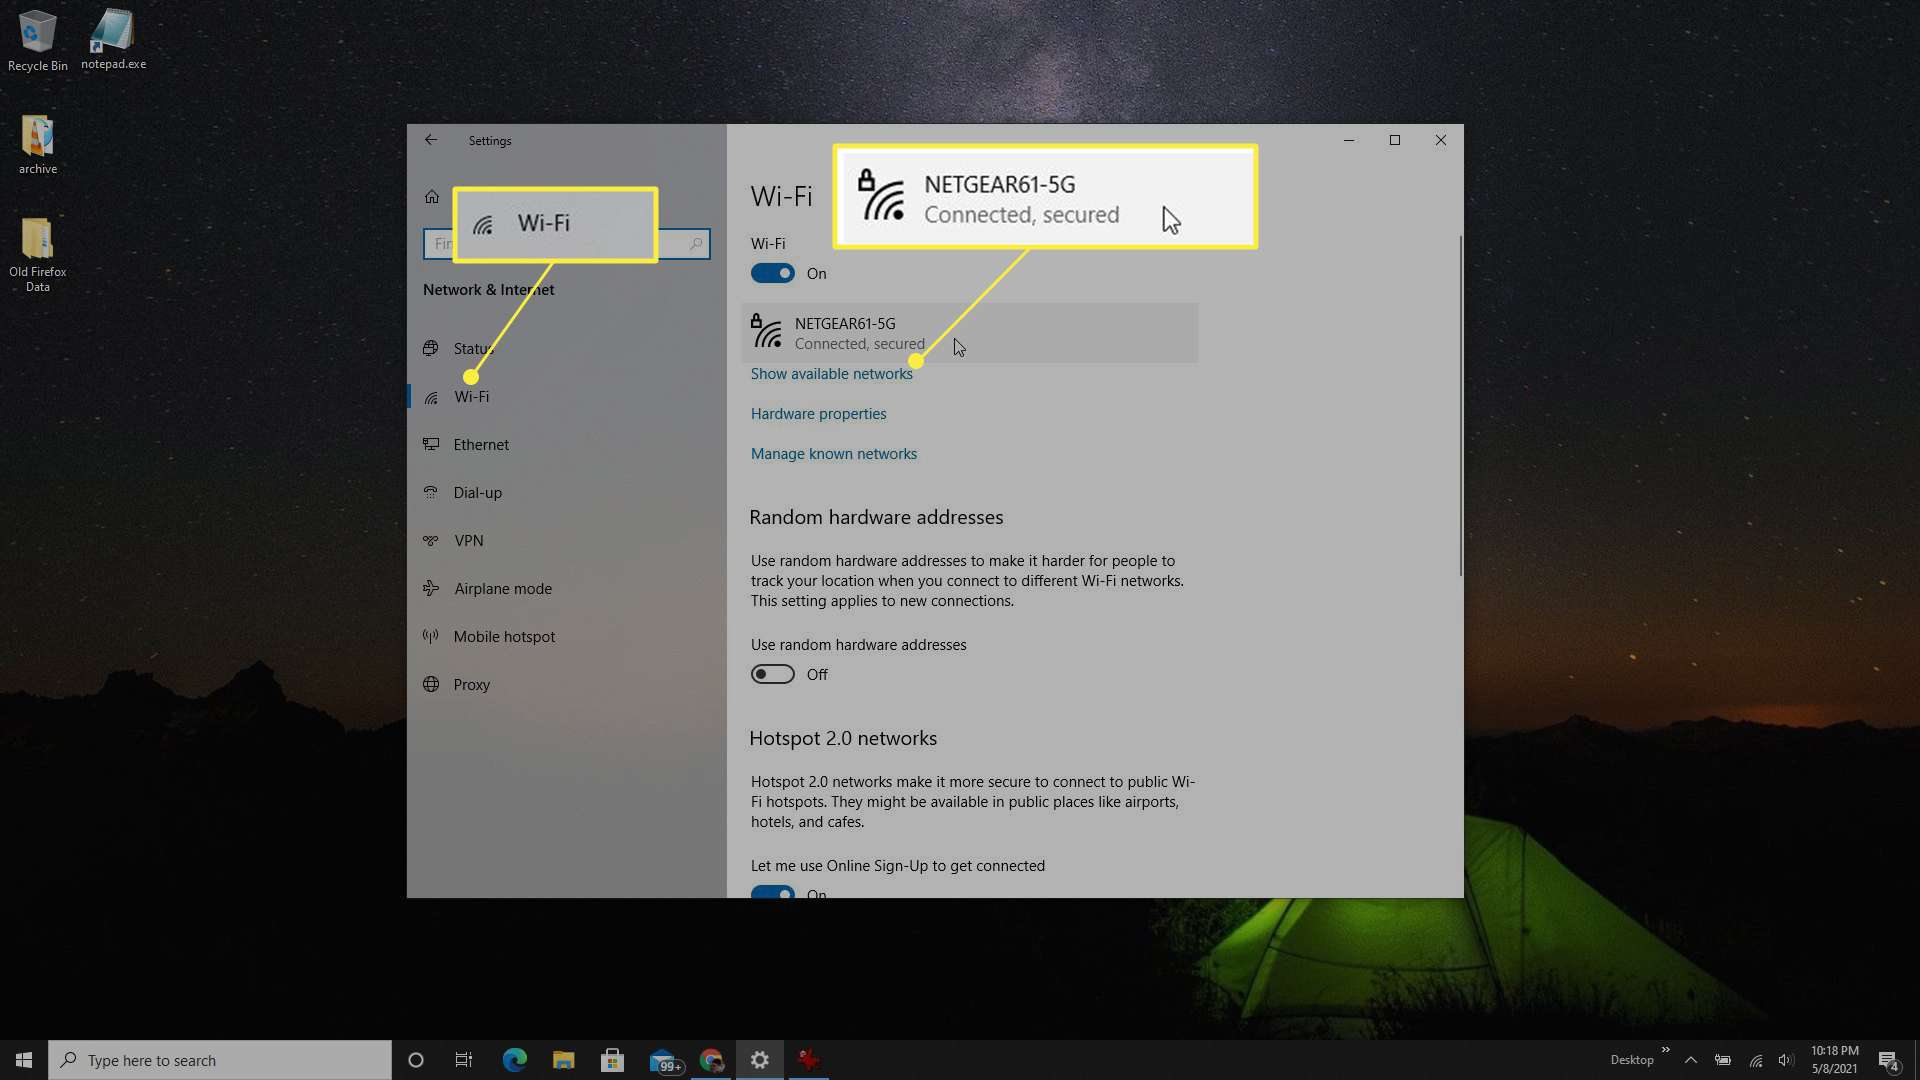Viewport: 1920px width, 1080px height.
Task: Open Hardware properties link
Action: (x=818, y=413)
